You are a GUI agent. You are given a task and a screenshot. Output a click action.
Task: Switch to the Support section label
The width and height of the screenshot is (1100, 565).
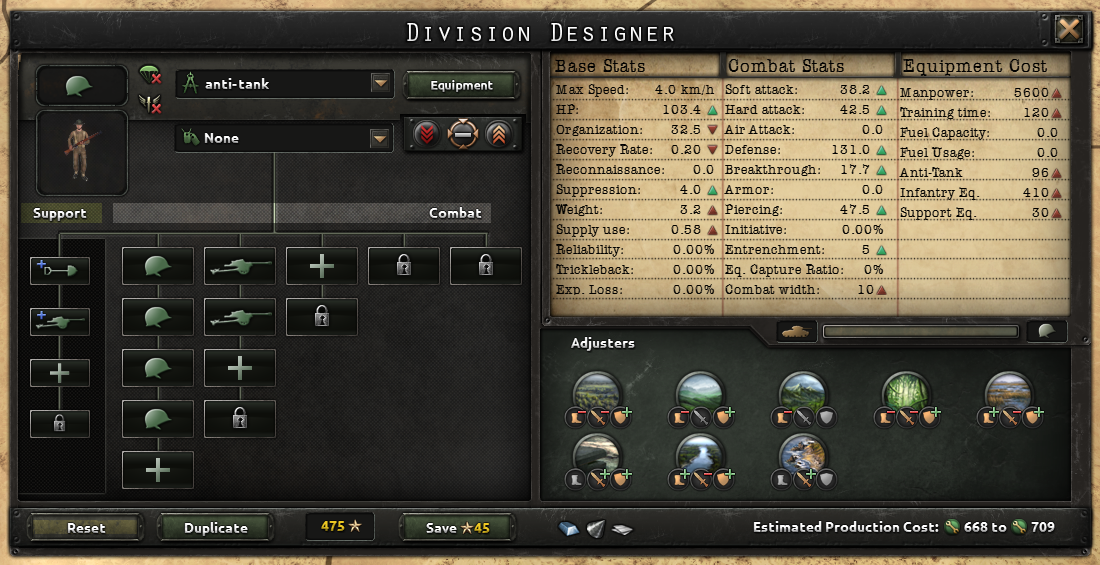point(60,213)
